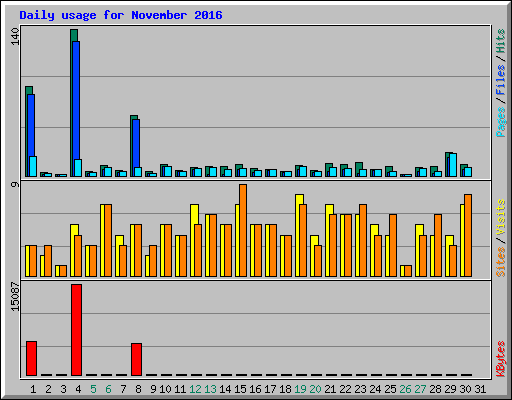512x400 pixels.
Task: Click the orange Sites bar for day 23
Action: click(363, 240)
